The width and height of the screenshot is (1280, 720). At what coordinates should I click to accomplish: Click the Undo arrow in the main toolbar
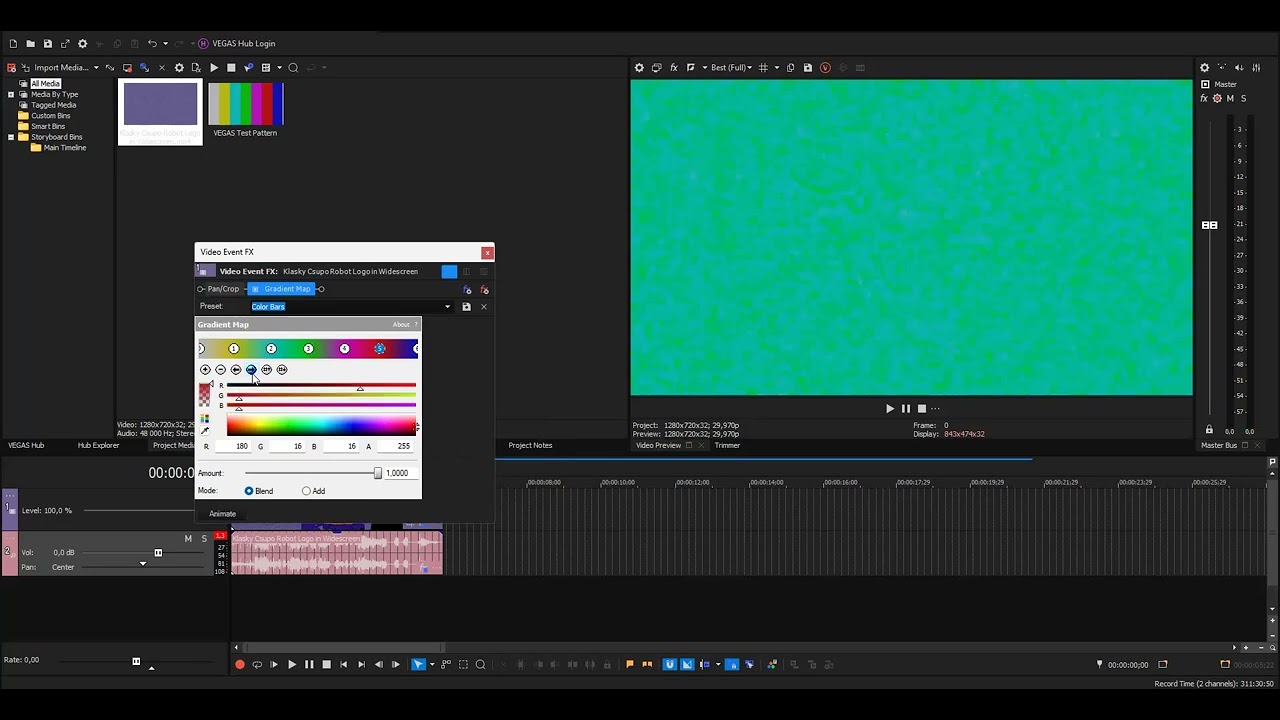[x=152, y=44]
